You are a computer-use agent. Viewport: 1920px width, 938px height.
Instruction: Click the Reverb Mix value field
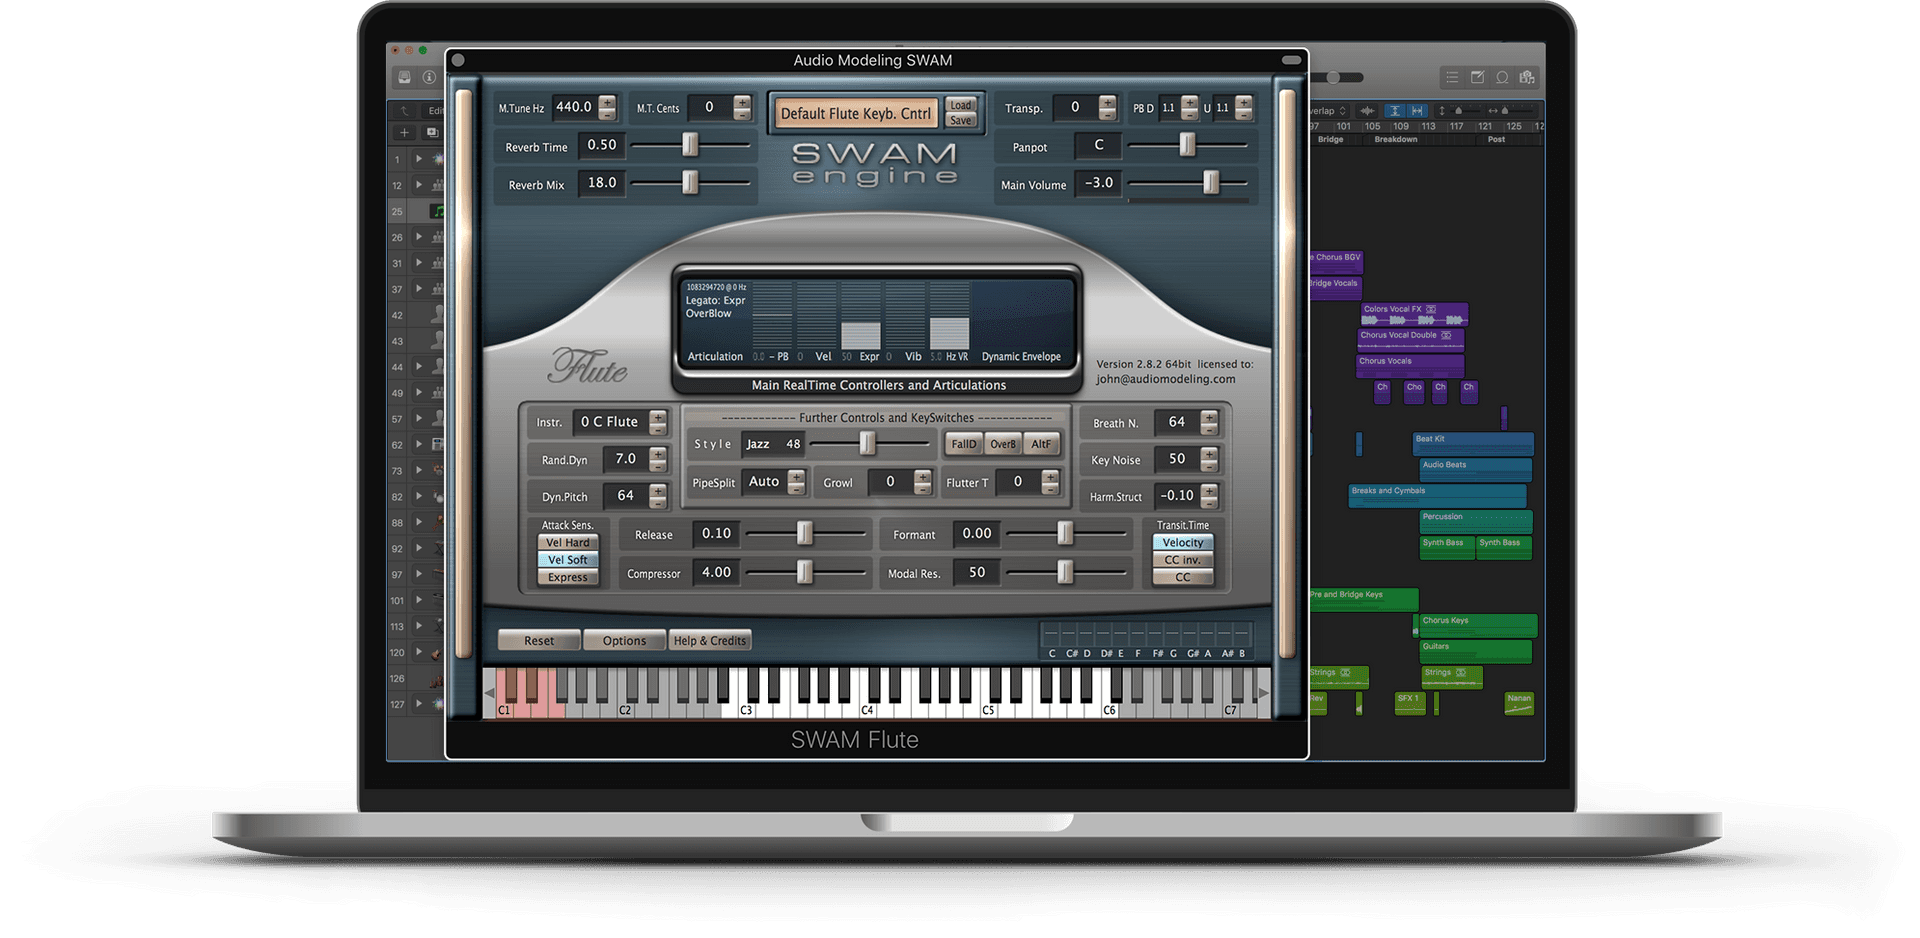[x=602, y=183]
